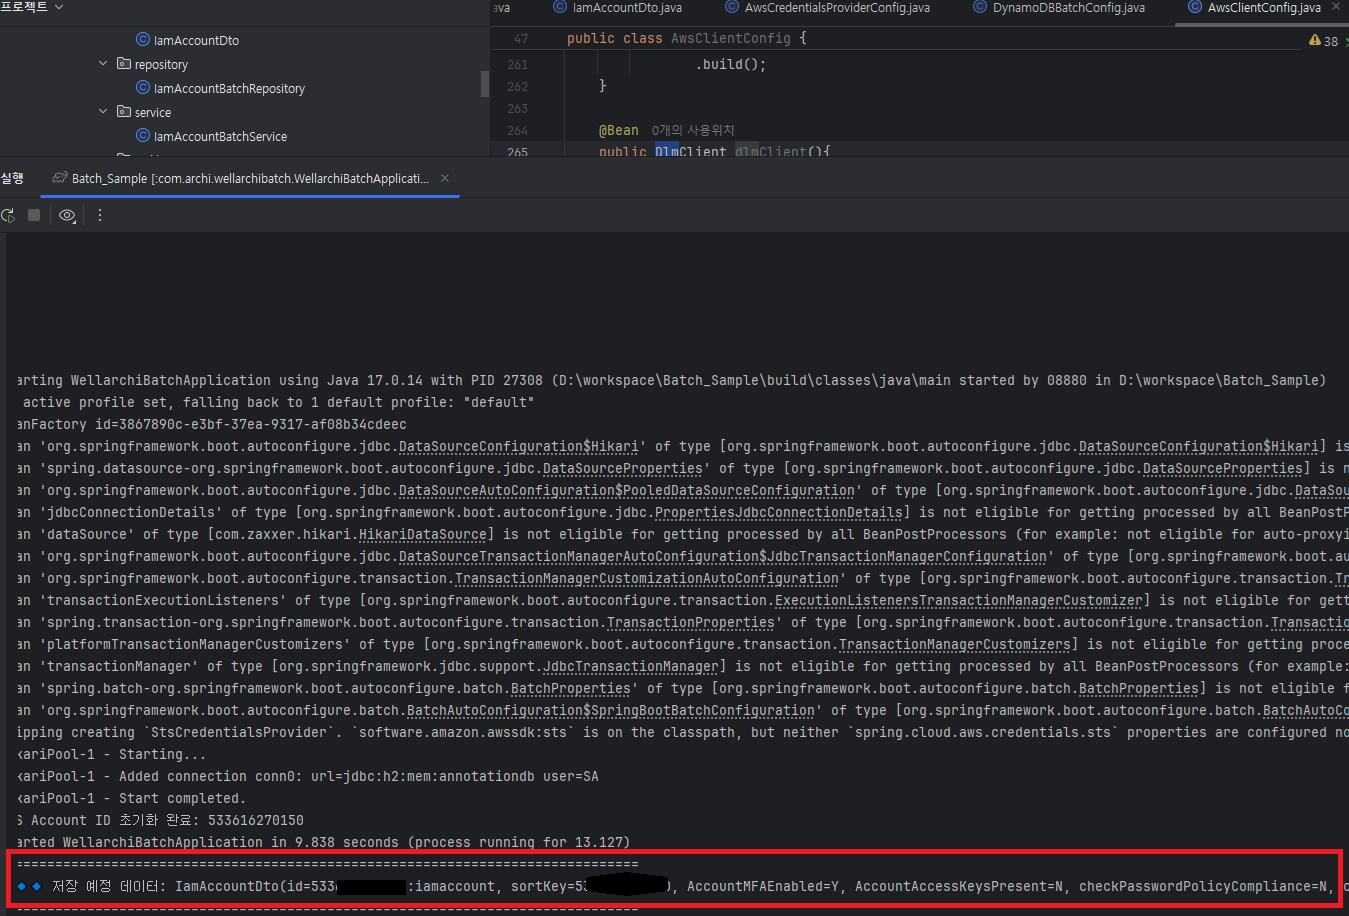
Task: Close the Batch_Sample run tab
Action: [x=445, y=178]
